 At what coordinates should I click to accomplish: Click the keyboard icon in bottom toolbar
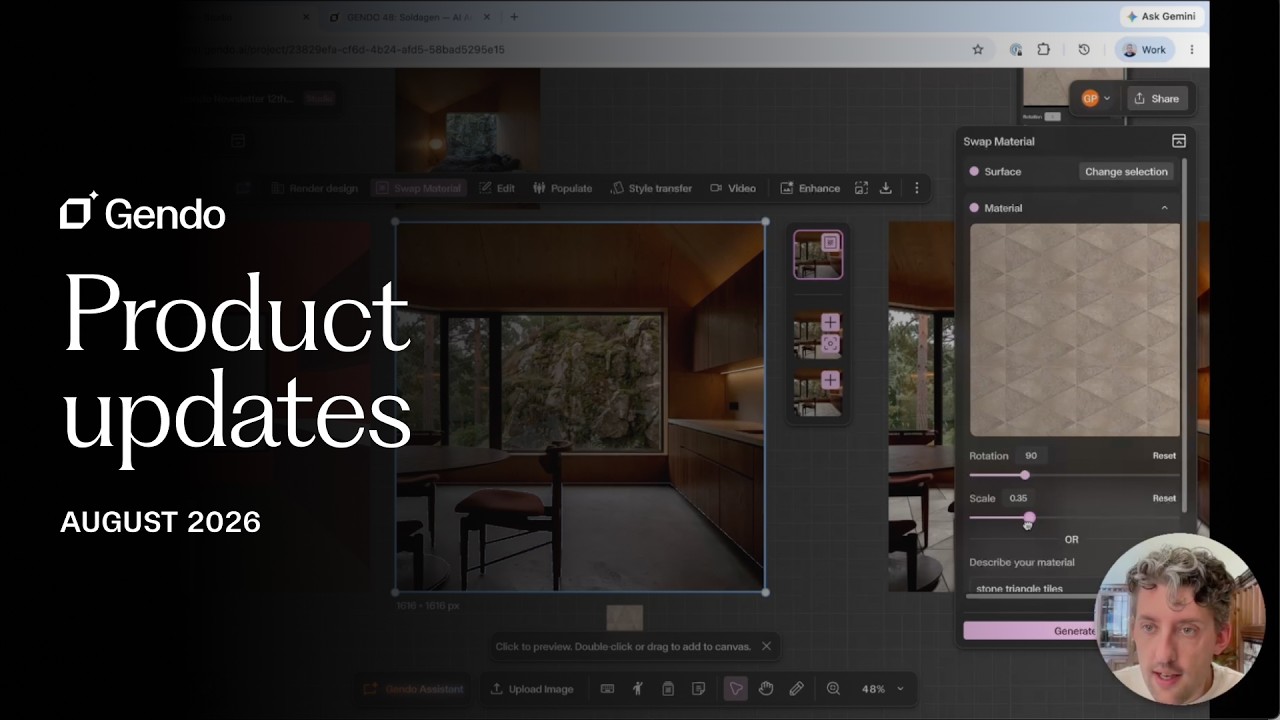tap(607, 689)
